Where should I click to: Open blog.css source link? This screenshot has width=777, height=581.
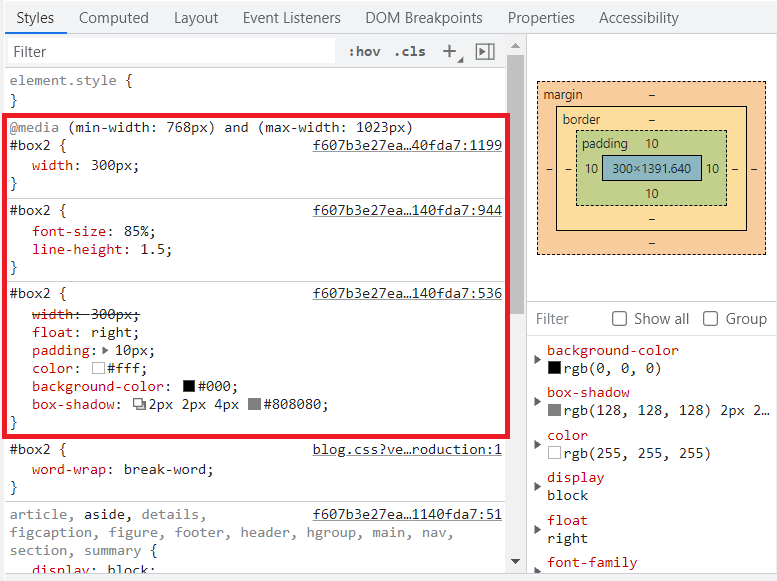coord(407,449)
